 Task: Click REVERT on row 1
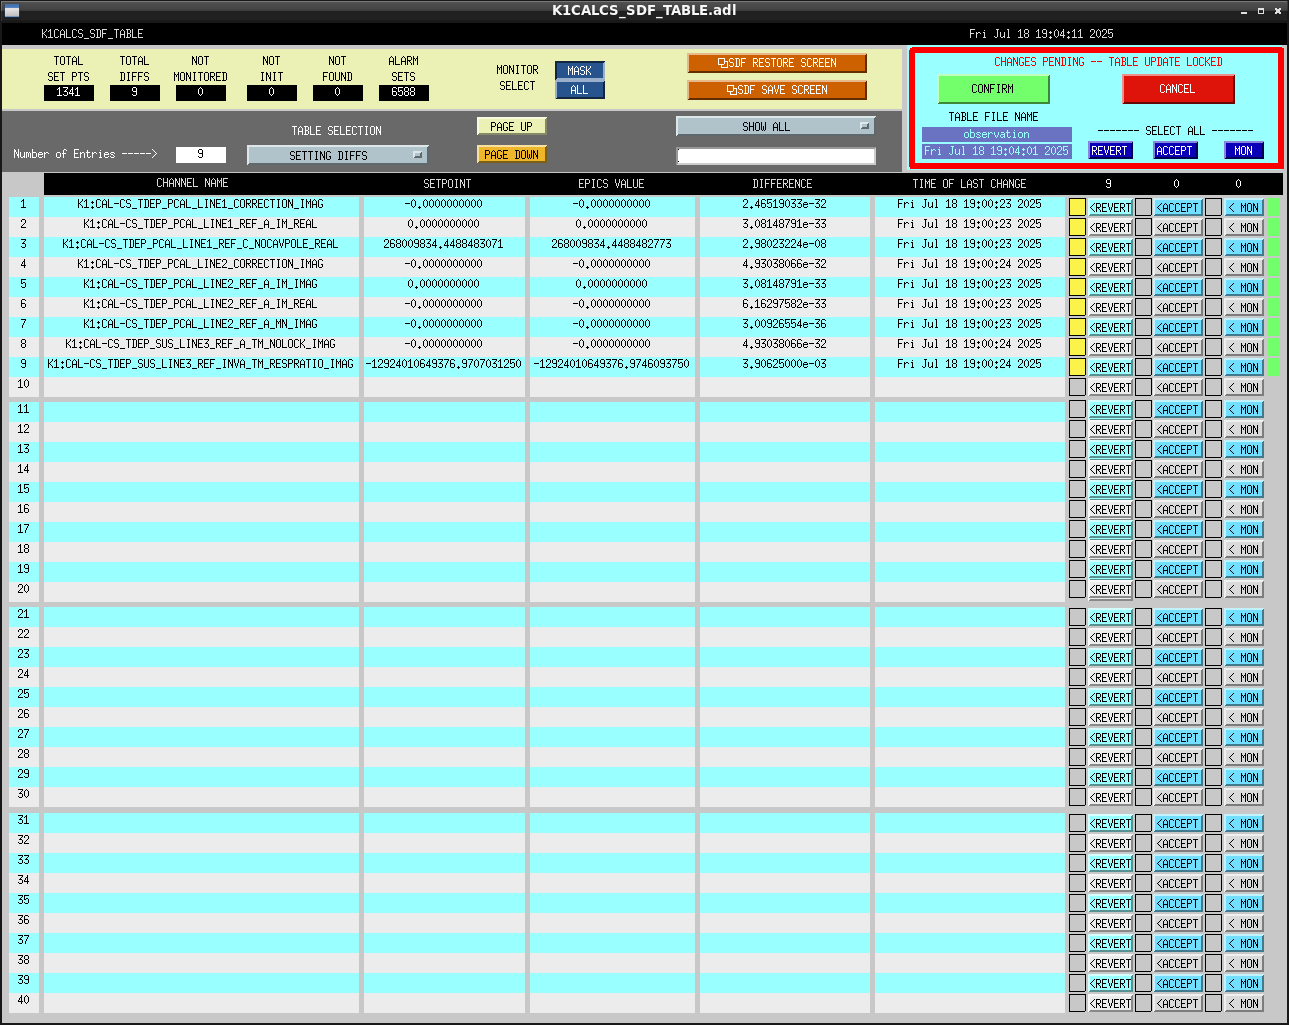pos(1110,207)
